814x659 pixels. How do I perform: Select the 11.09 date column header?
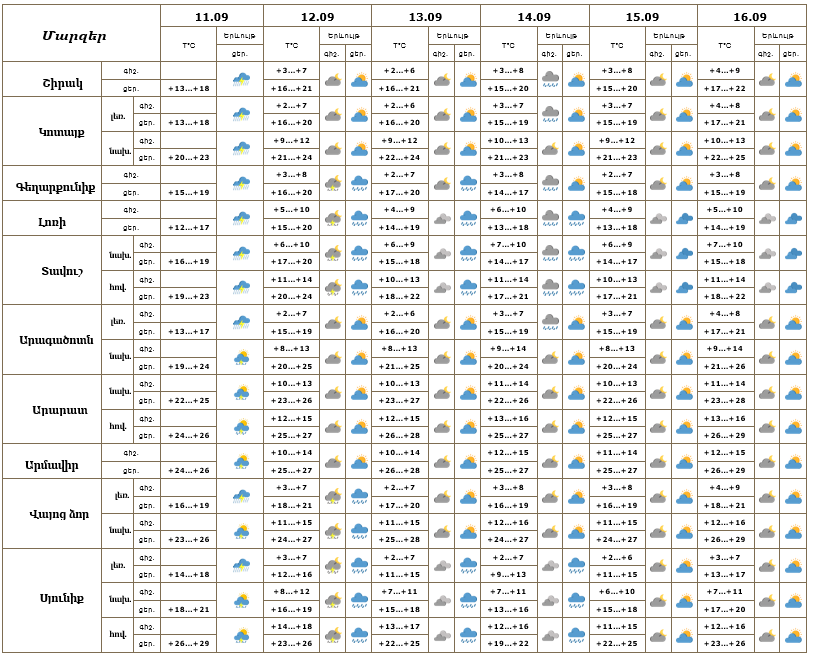tap(211, 17)
